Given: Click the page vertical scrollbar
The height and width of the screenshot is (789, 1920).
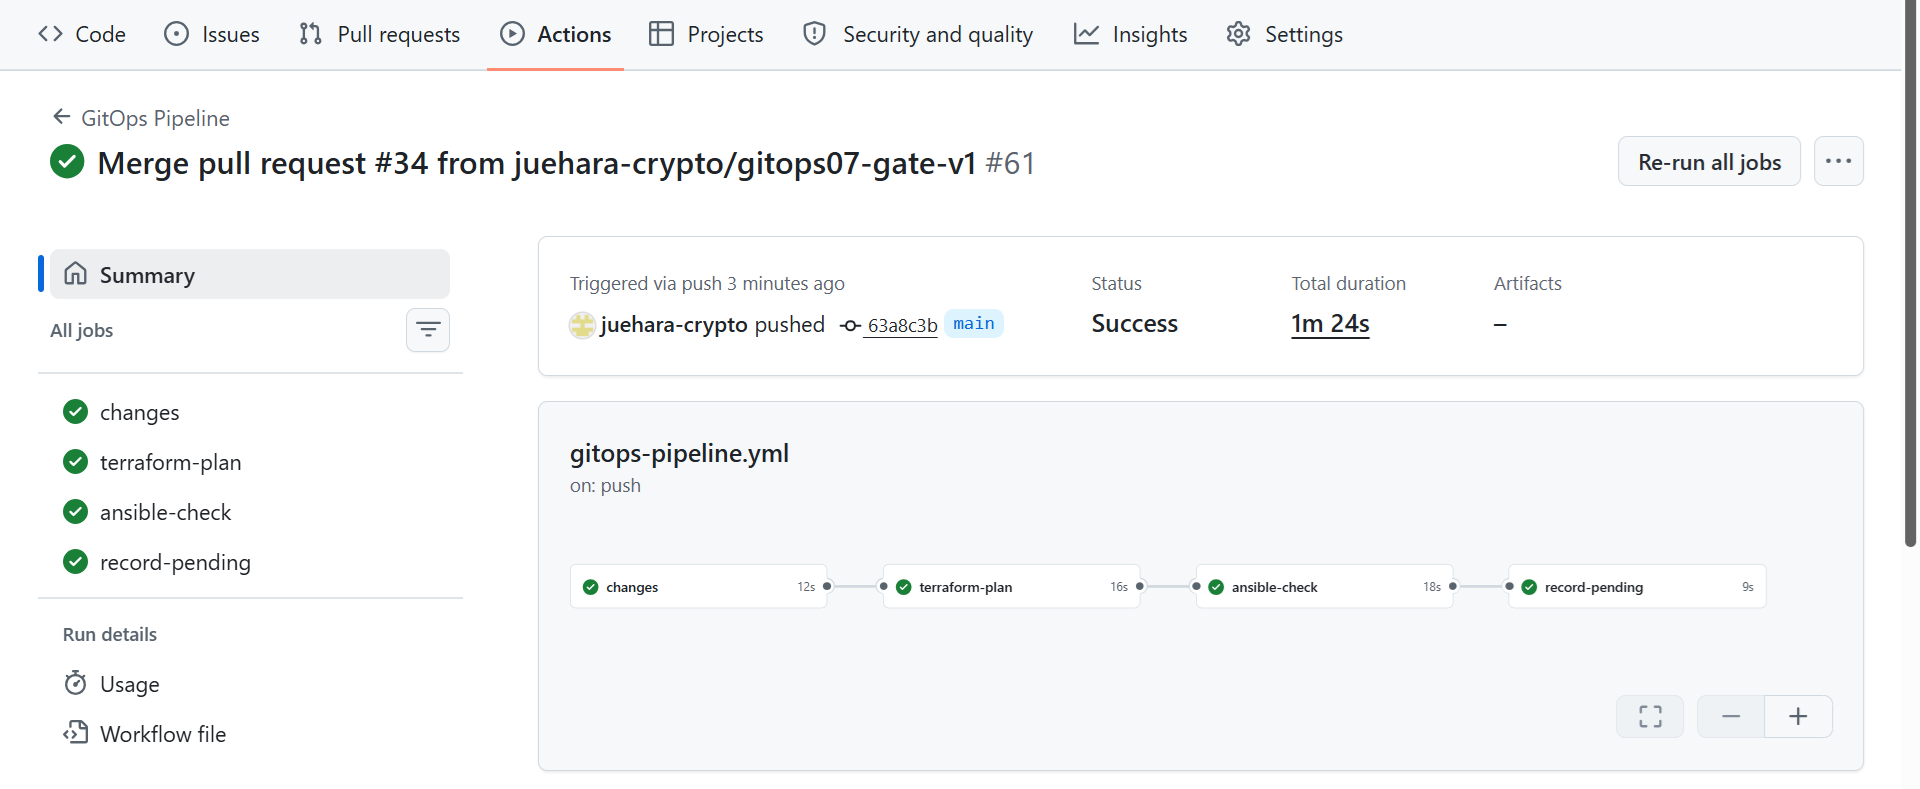Looking at the screenshot, I should pos(1911,273).
